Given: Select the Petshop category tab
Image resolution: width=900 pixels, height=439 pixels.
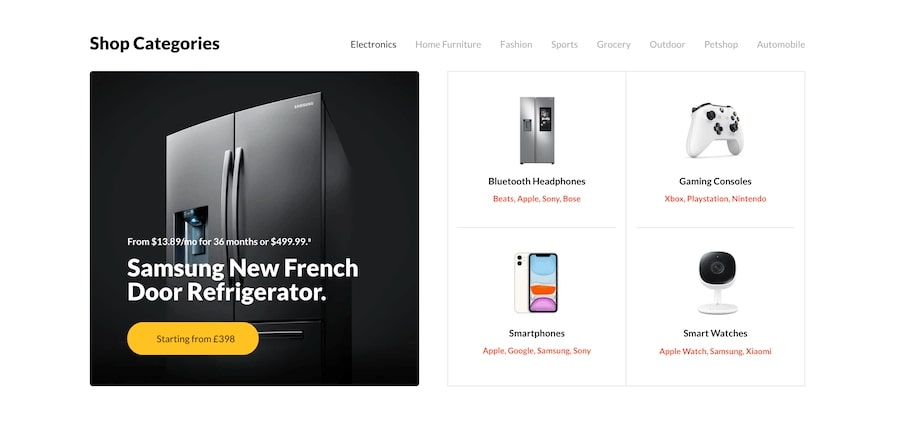Looking at the screenshot, I should 721,44.
